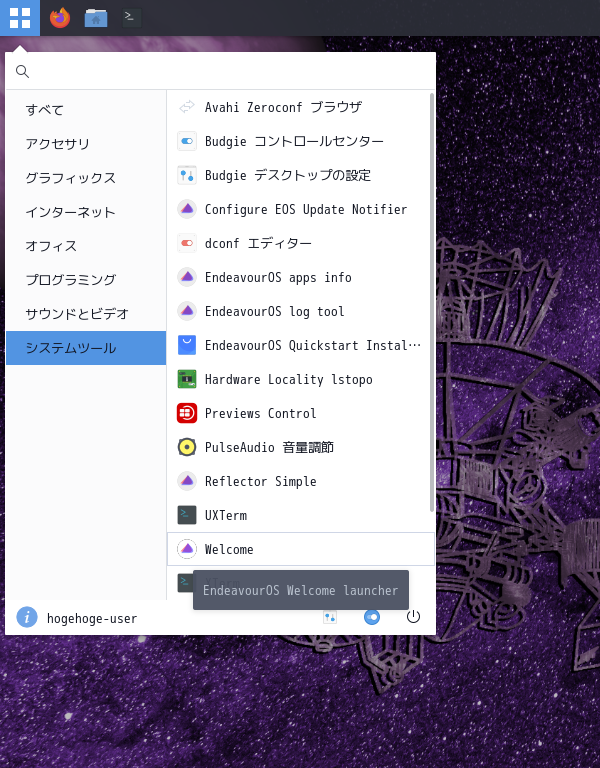Click the UXTerm label
This screenshot has height=768, width=600.
pyautogui.click(x=226, y=515)
